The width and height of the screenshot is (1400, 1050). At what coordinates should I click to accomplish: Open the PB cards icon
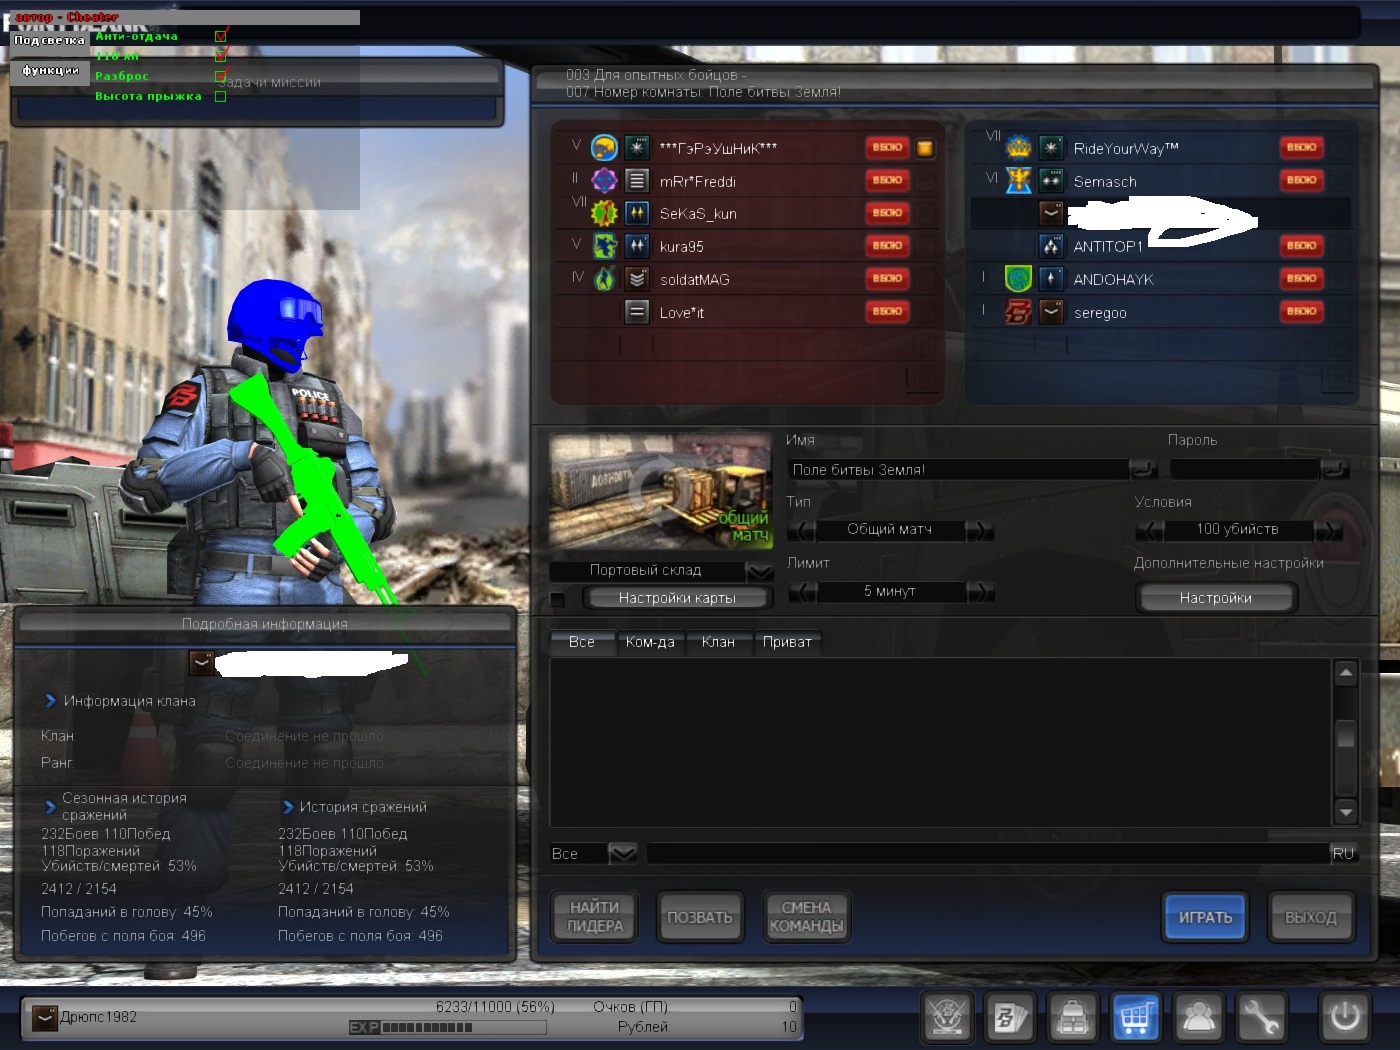pos(1010,1018)
